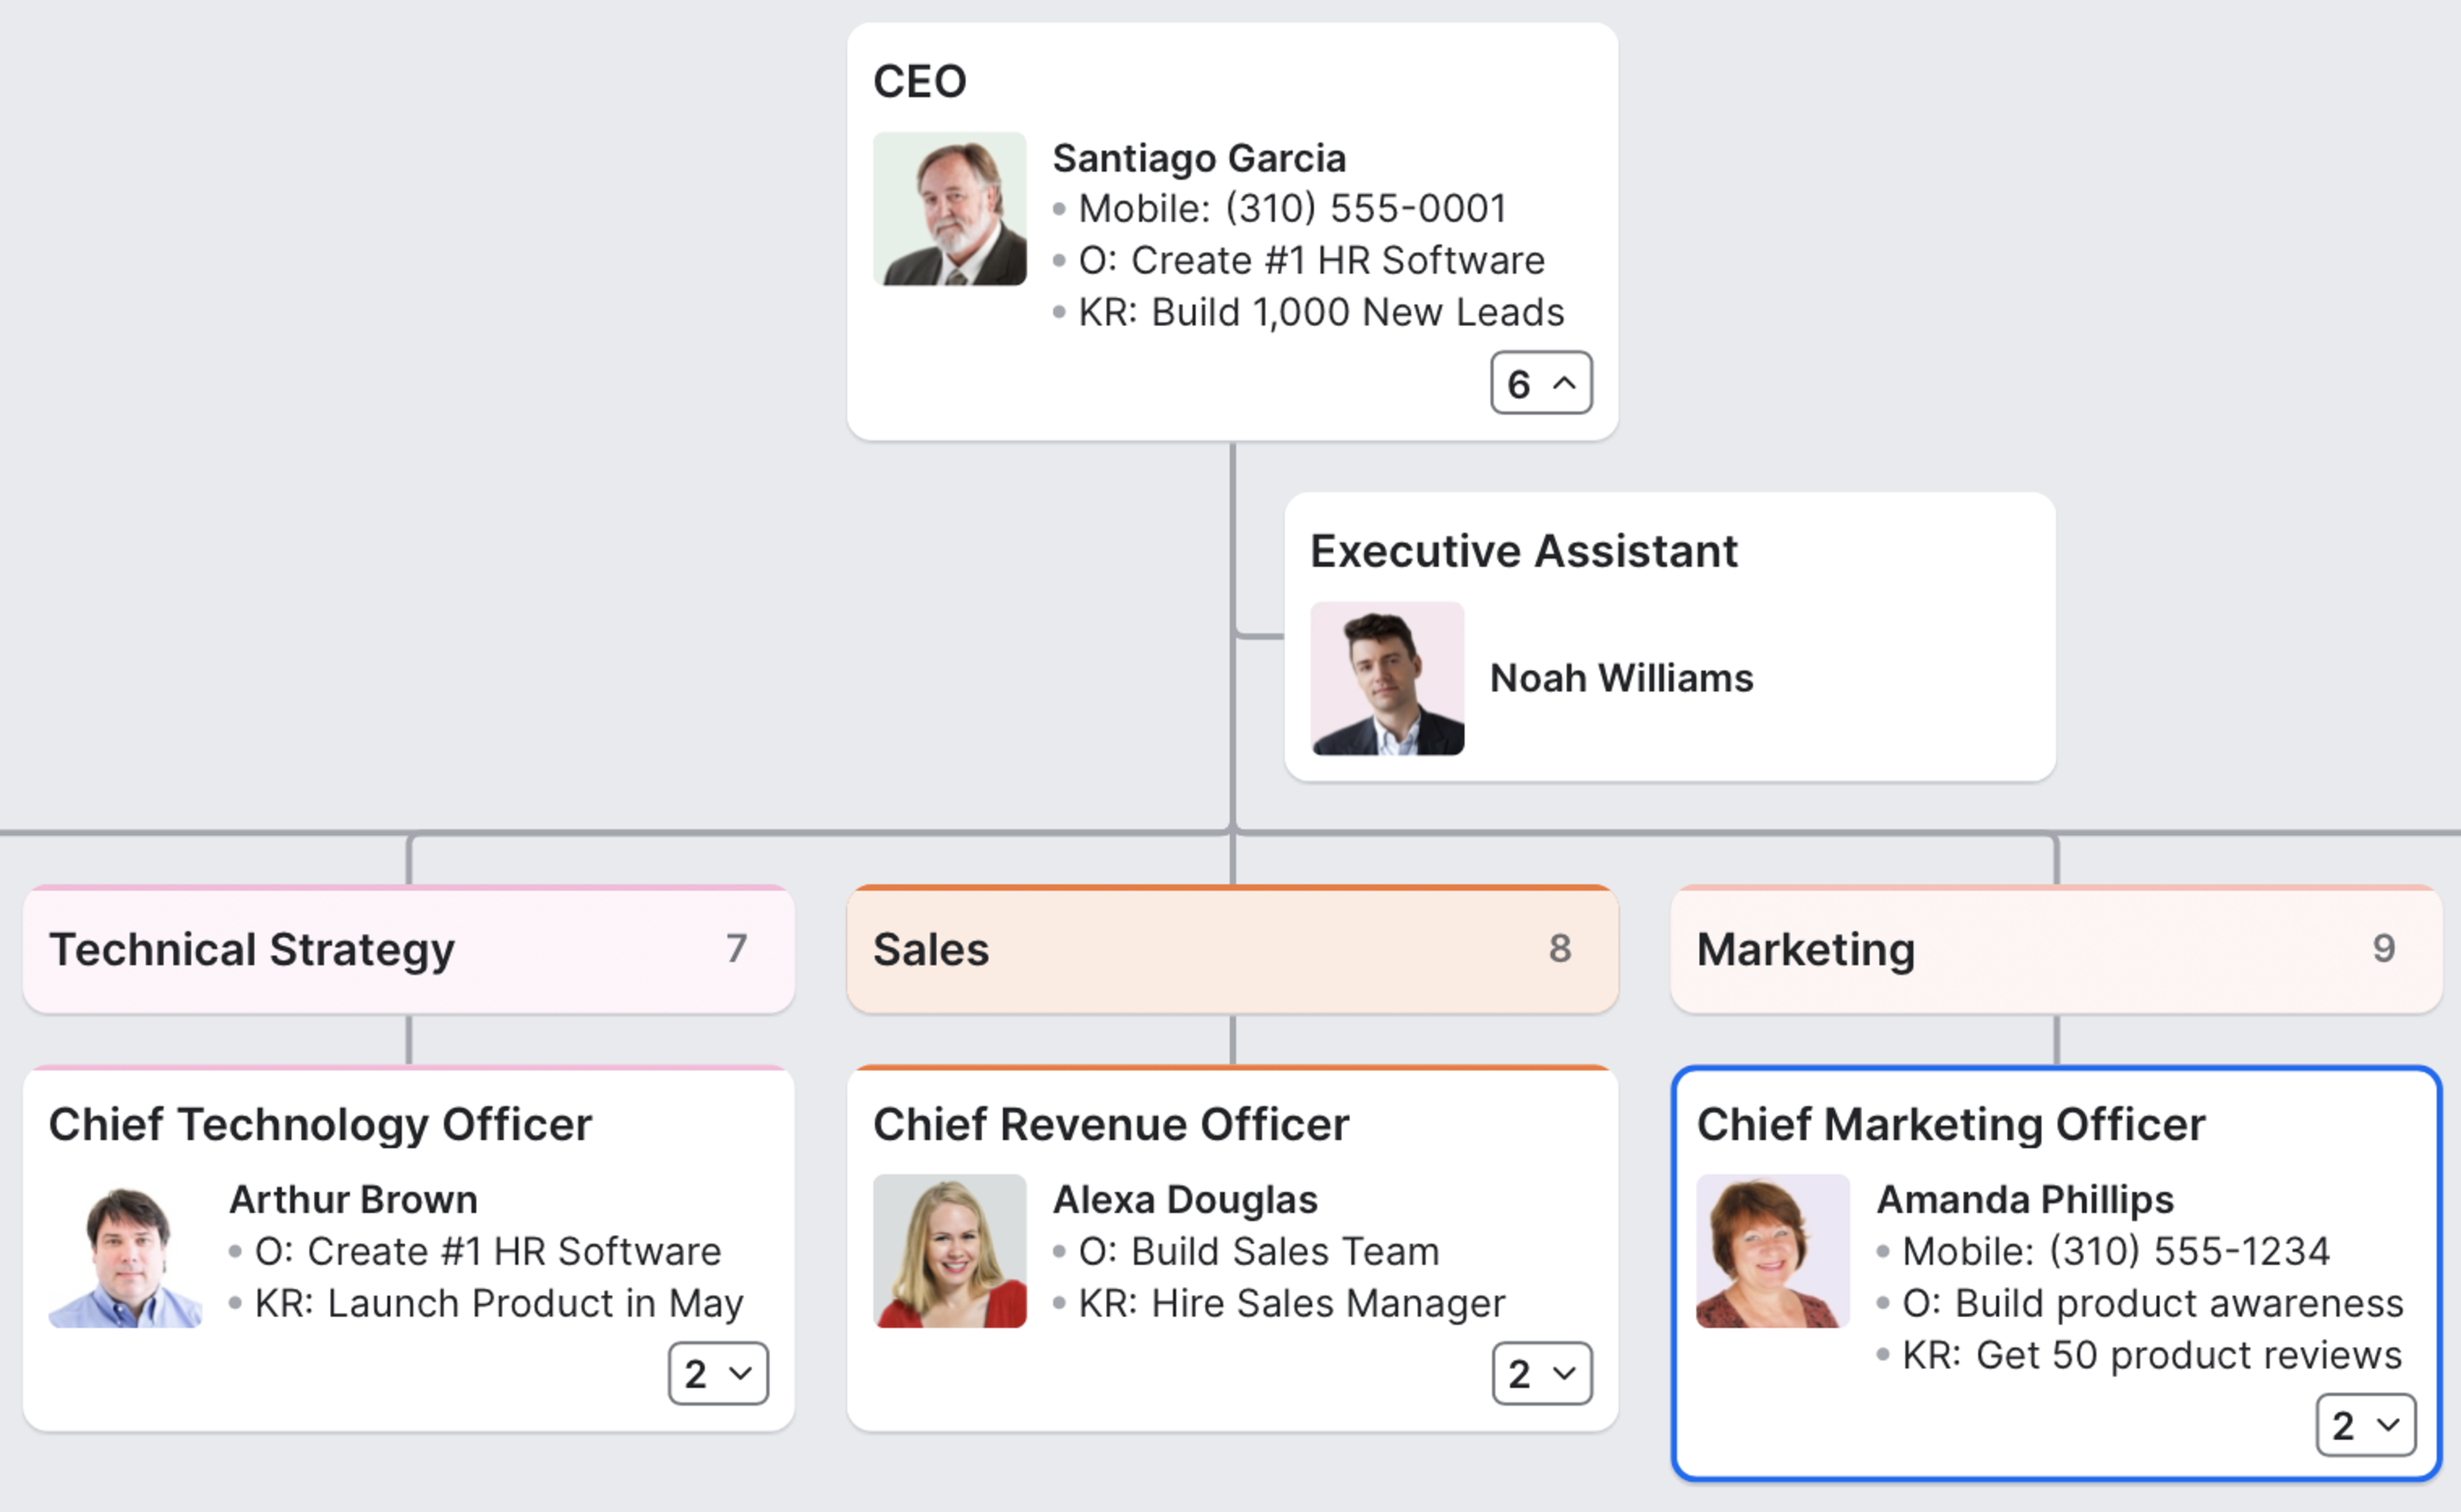Toggle Chief Marketing Officer card selection
Image resolution: width=2461 pixels, height=1512 pixels.
[x=2066, y=1231]
